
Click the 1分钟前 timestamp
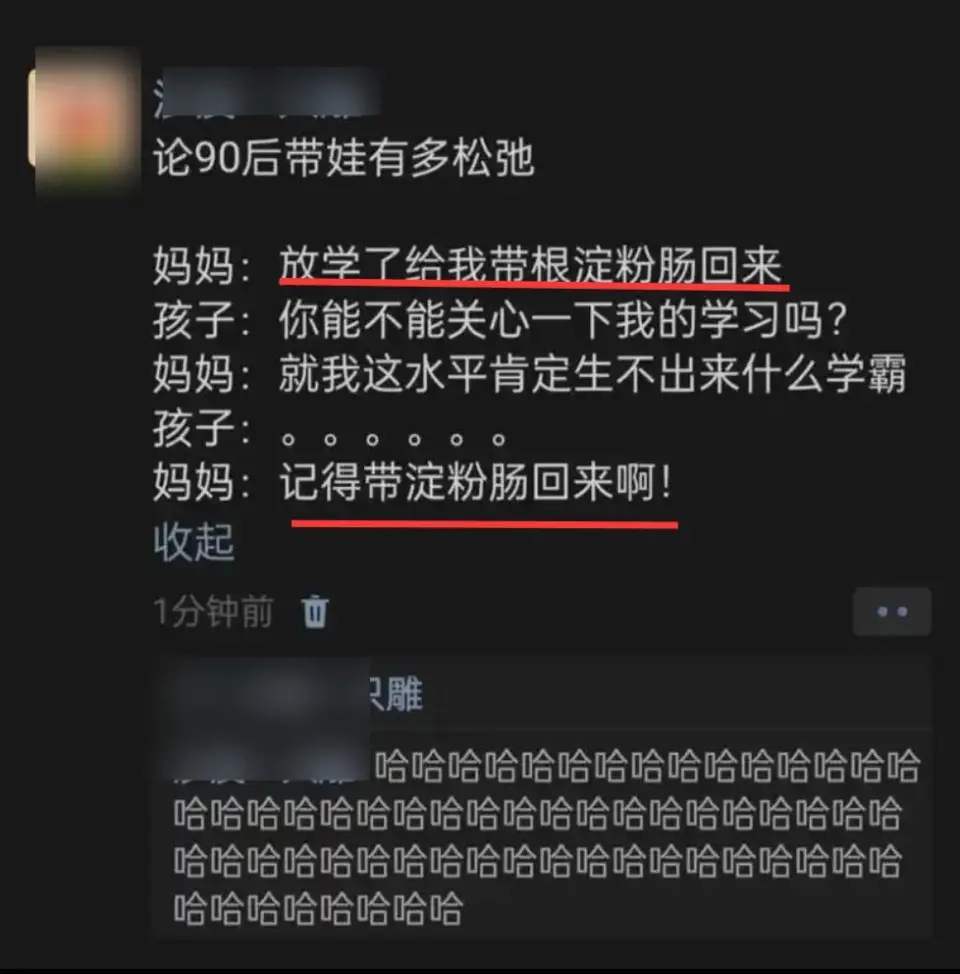click(x=213, y=612)
